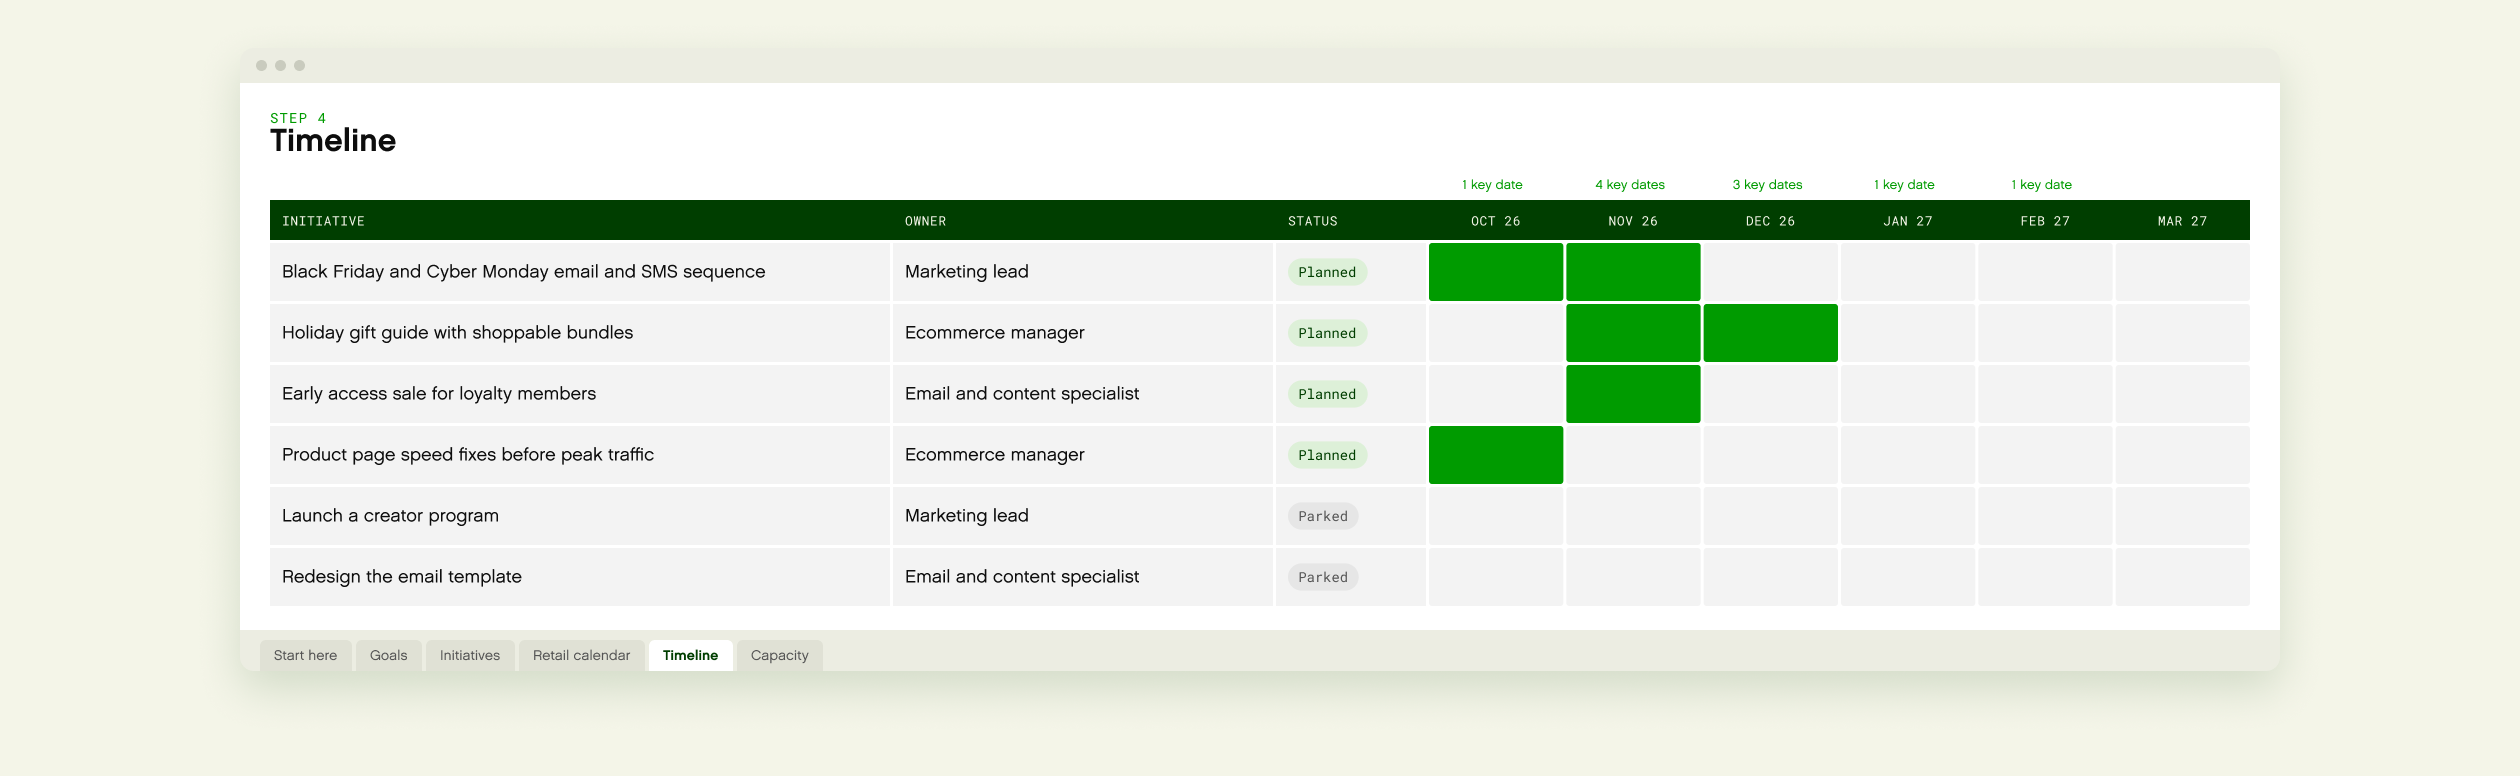
Task: Select 'Black Friday and Cyber Monday email and SMS sequence'
Action: point(523,272)
